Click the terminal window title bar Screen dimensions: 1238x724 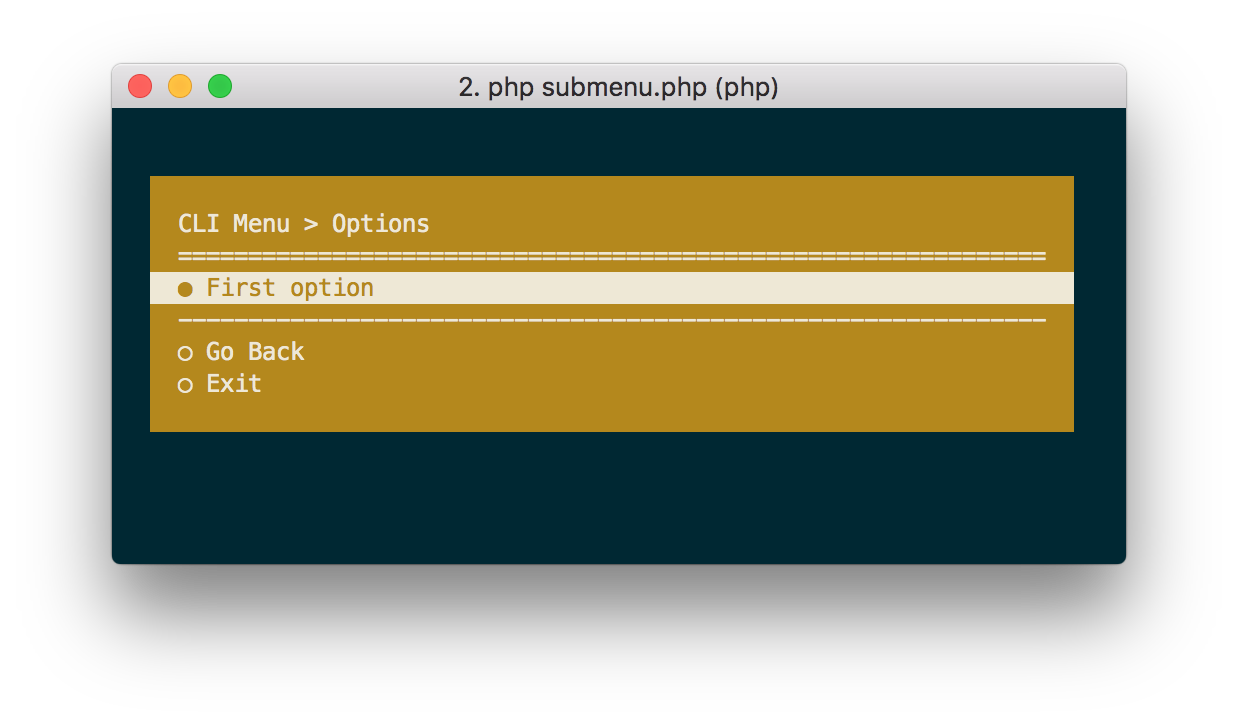(x=620, y=87)
